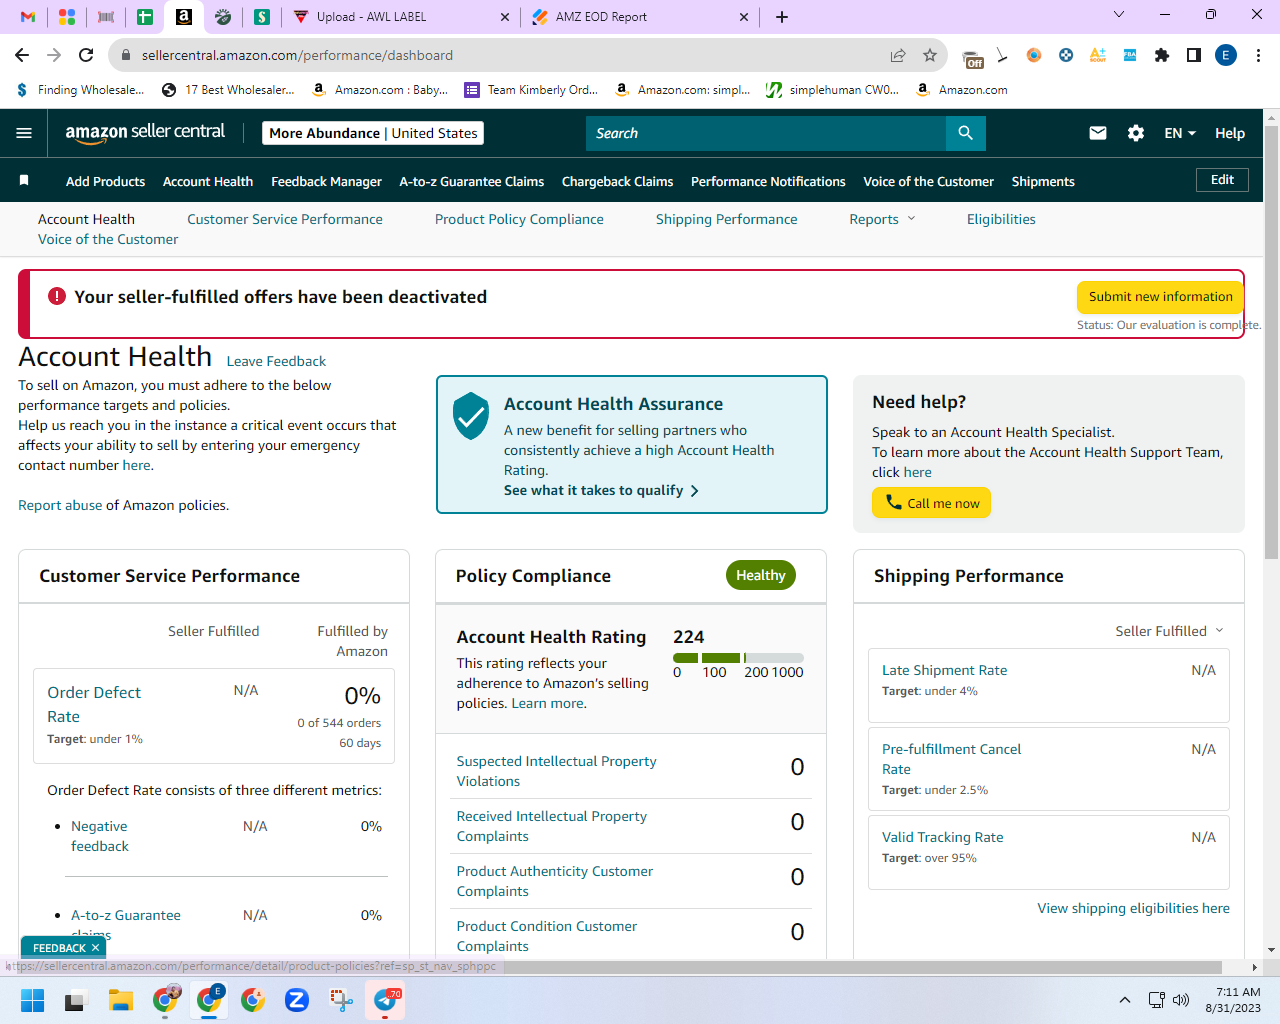Open the settings gear icon

click(1136, 133)
